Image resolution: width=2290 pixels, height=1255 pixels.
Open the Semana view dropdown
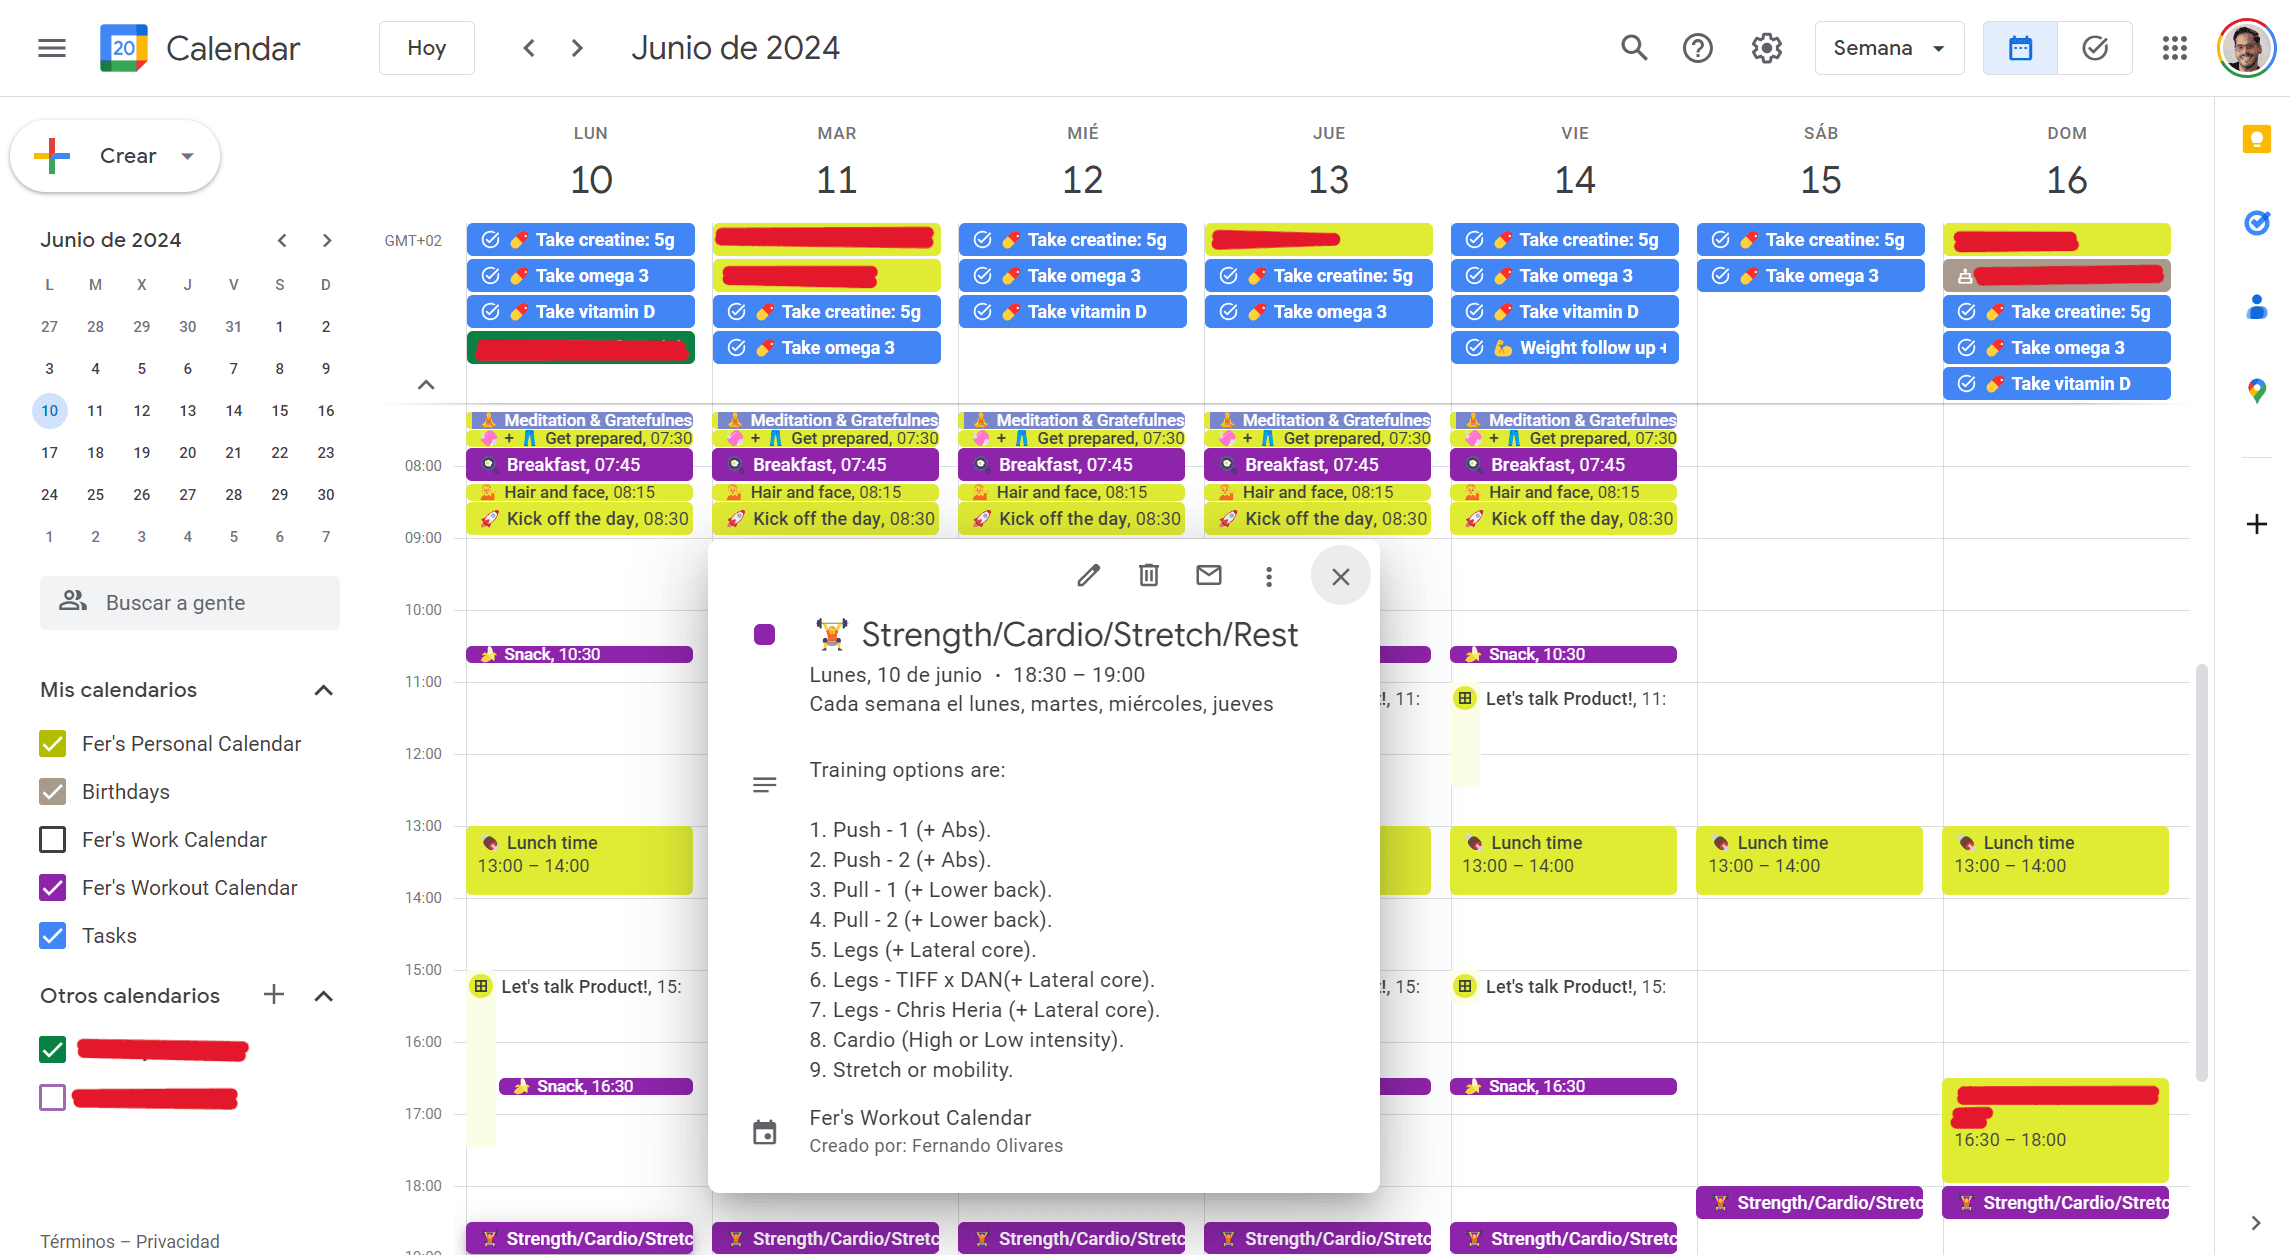pyautogui.click(x=1889, y=48)
